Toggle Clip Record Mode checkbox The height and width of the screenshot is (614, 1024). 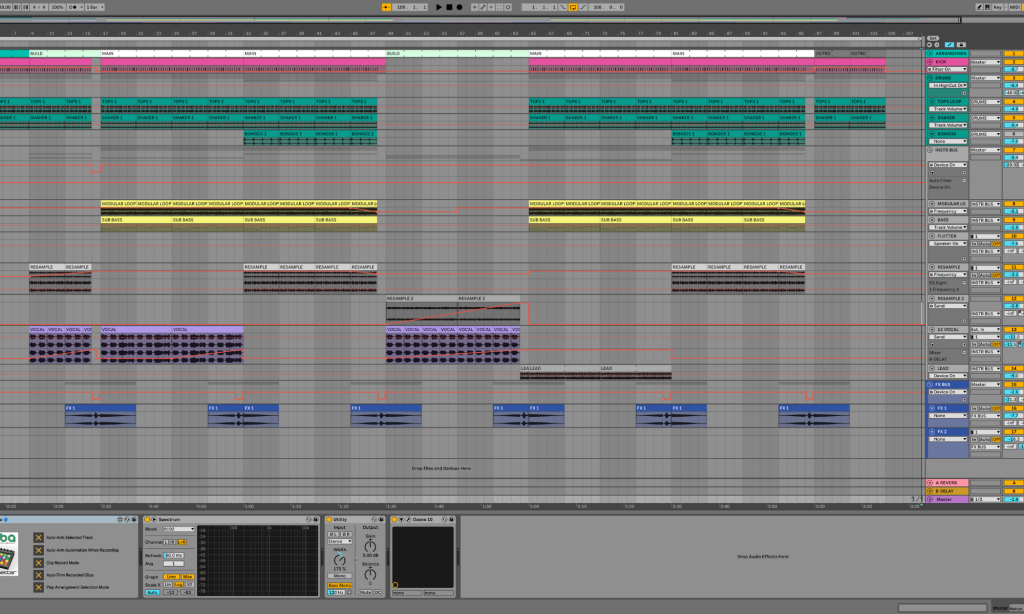pyautogui.click(x=39, y=562)
